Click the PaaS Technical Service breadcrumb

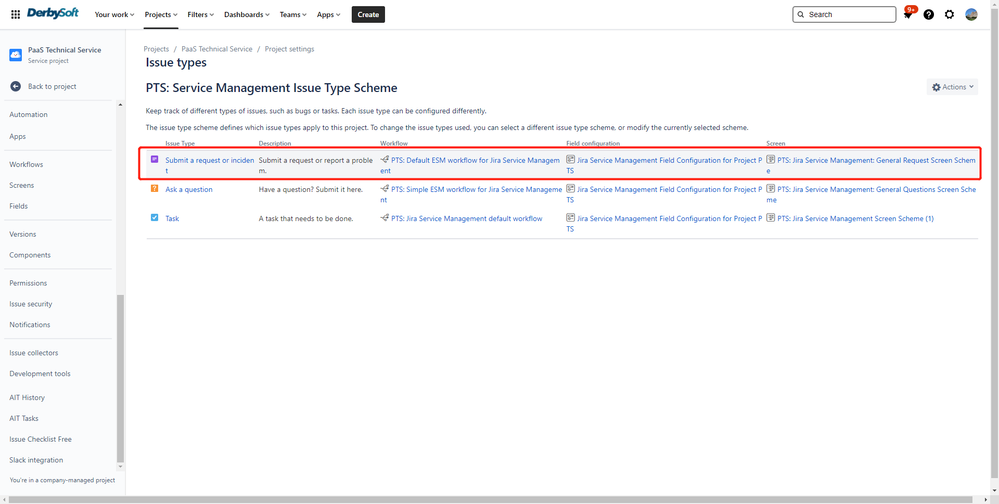coord(217,49)
